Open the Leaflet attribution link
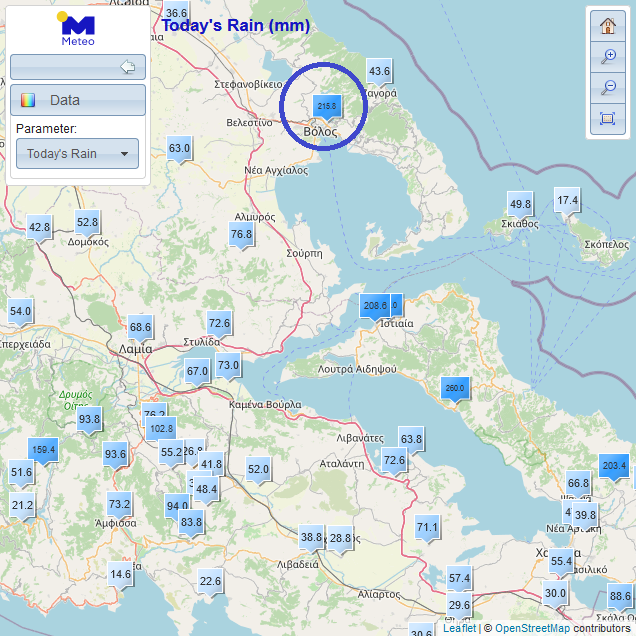This screenshot has width=636, height=636. point(459,628)
